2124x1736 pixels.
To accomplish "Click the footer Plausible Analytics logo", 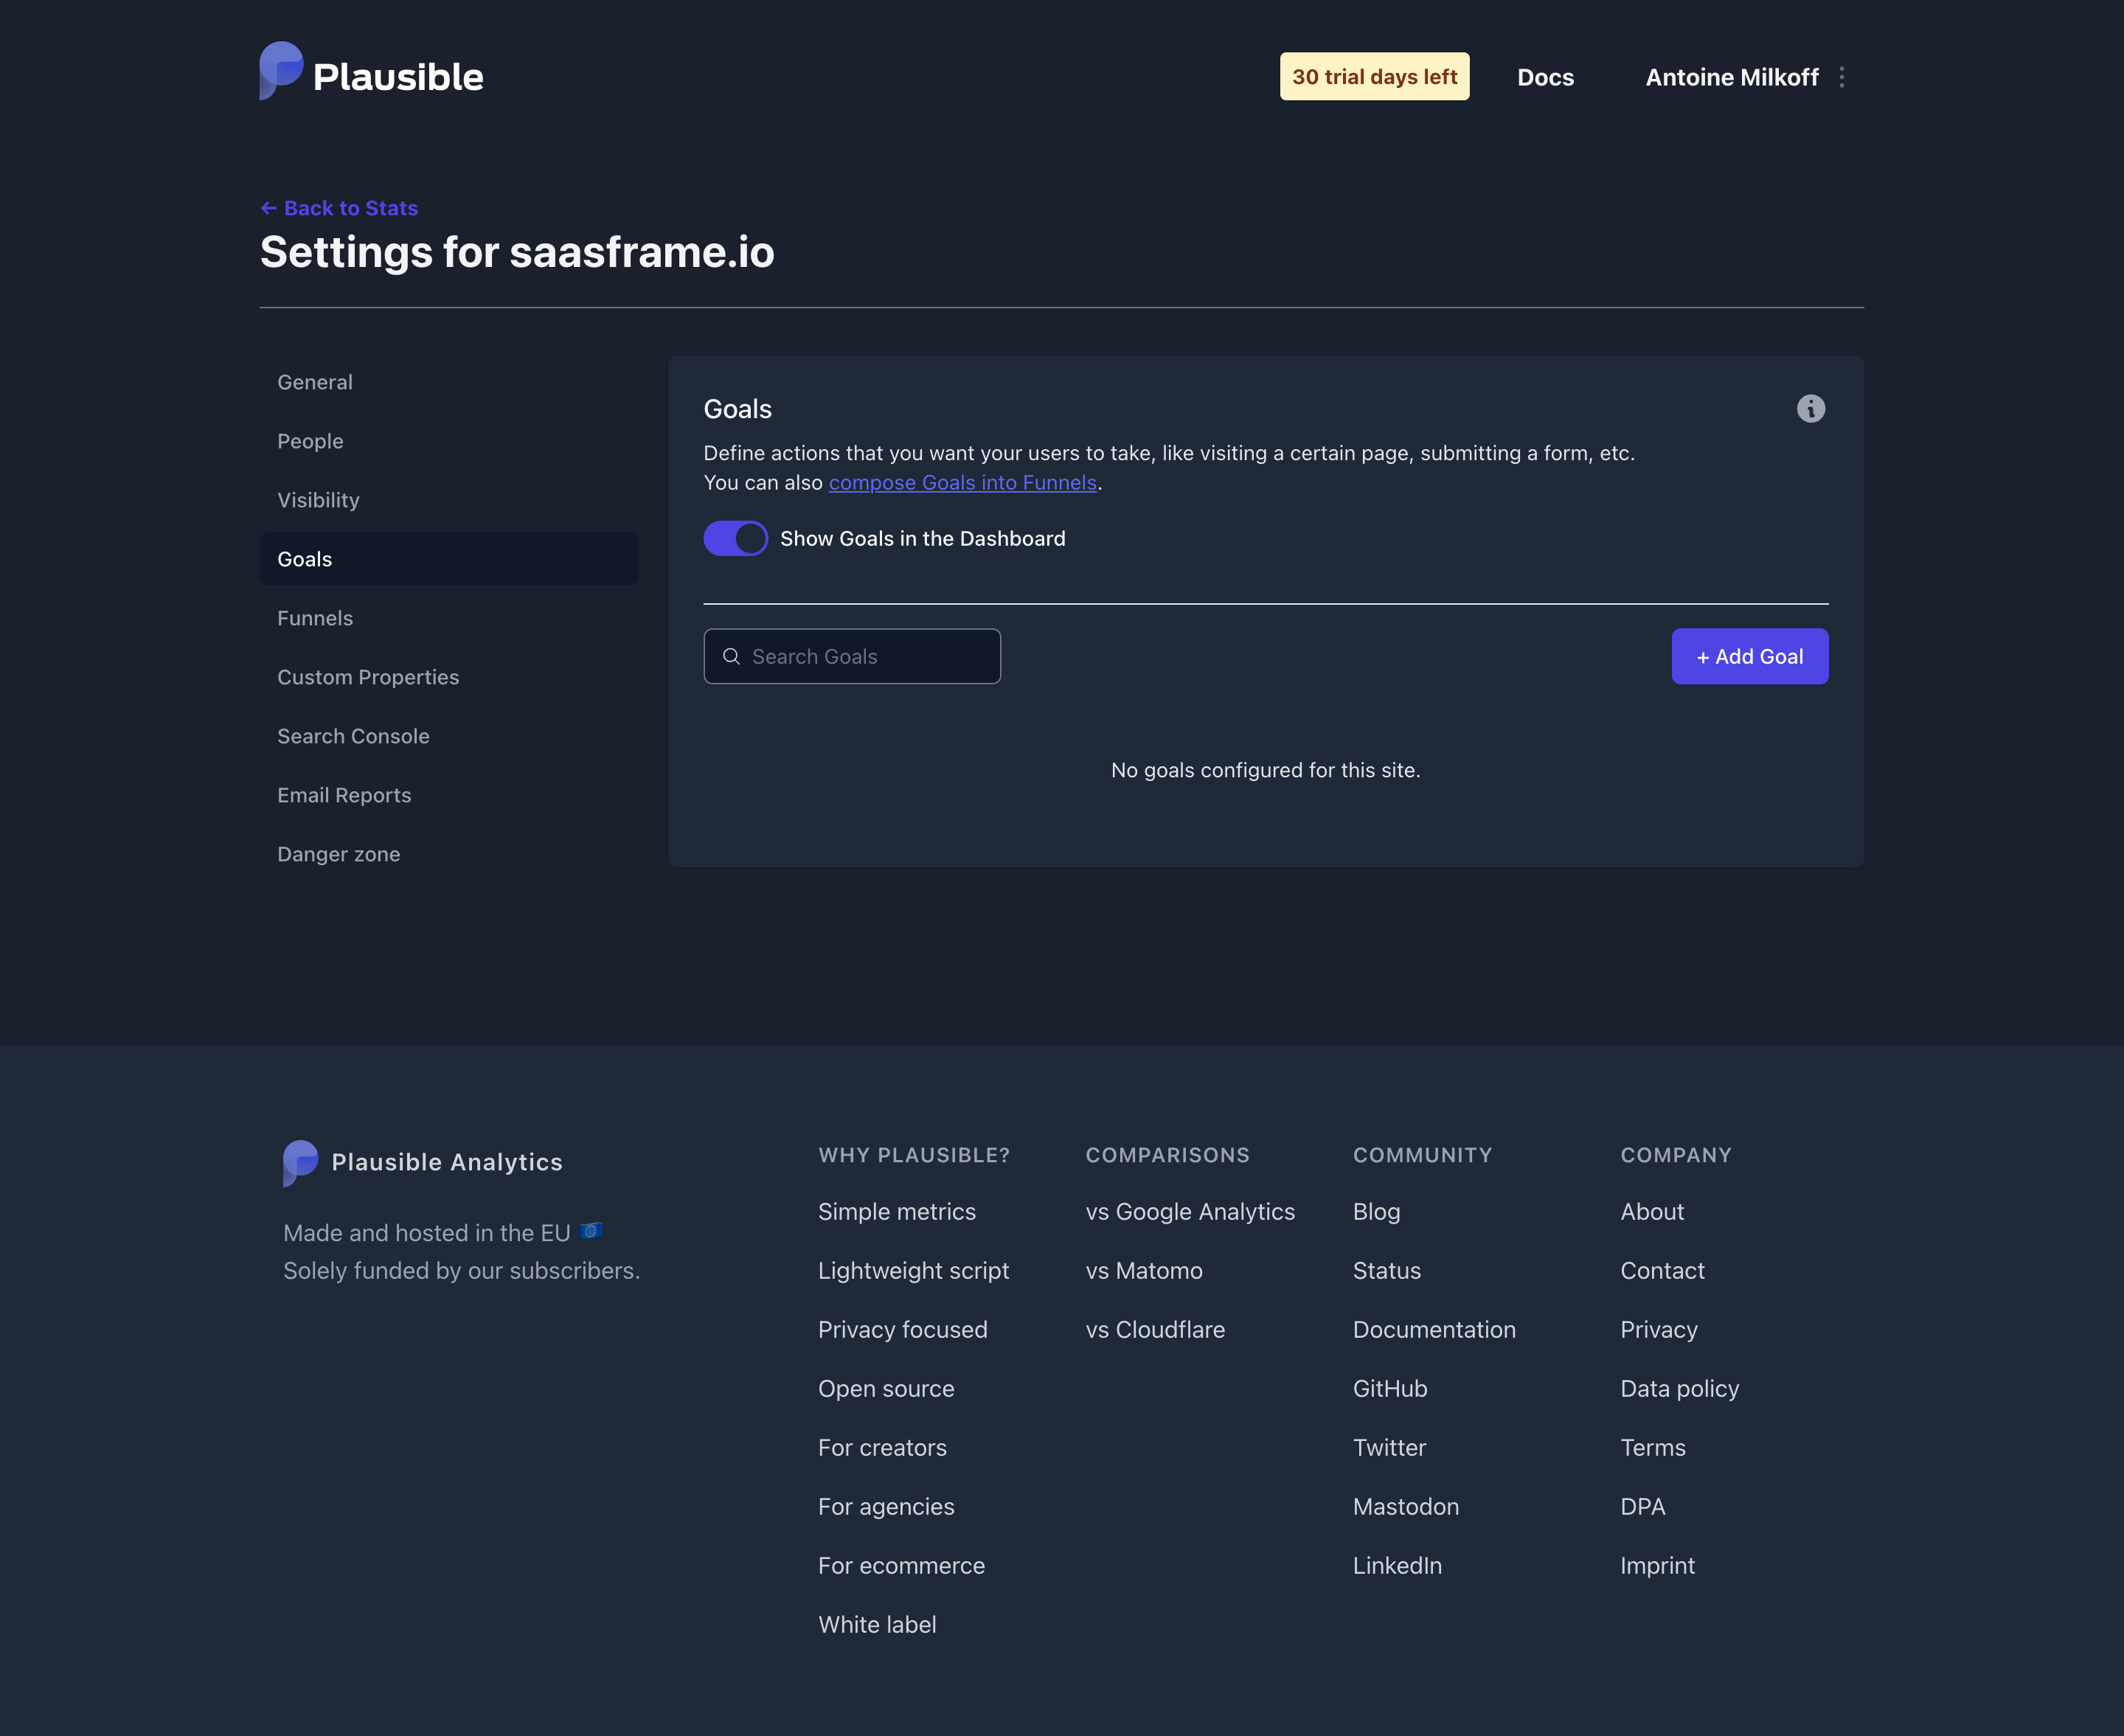I will (x=423, y=1162).
